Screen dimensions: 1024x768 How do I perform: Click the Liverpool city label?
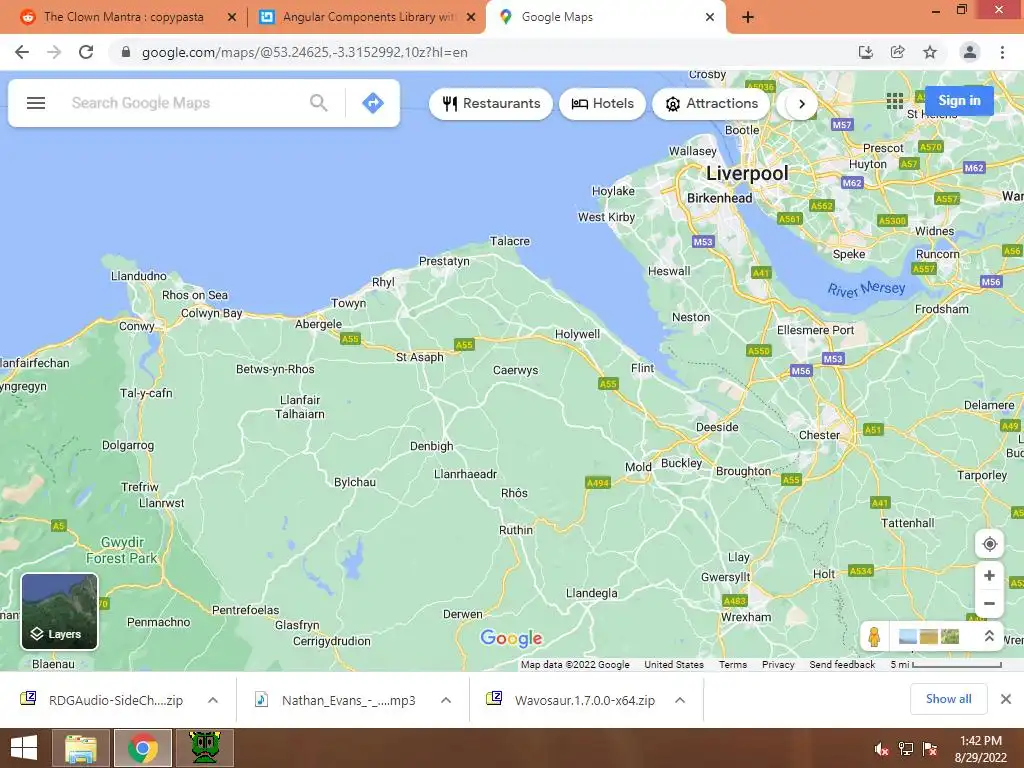click(x=747, y=173)
